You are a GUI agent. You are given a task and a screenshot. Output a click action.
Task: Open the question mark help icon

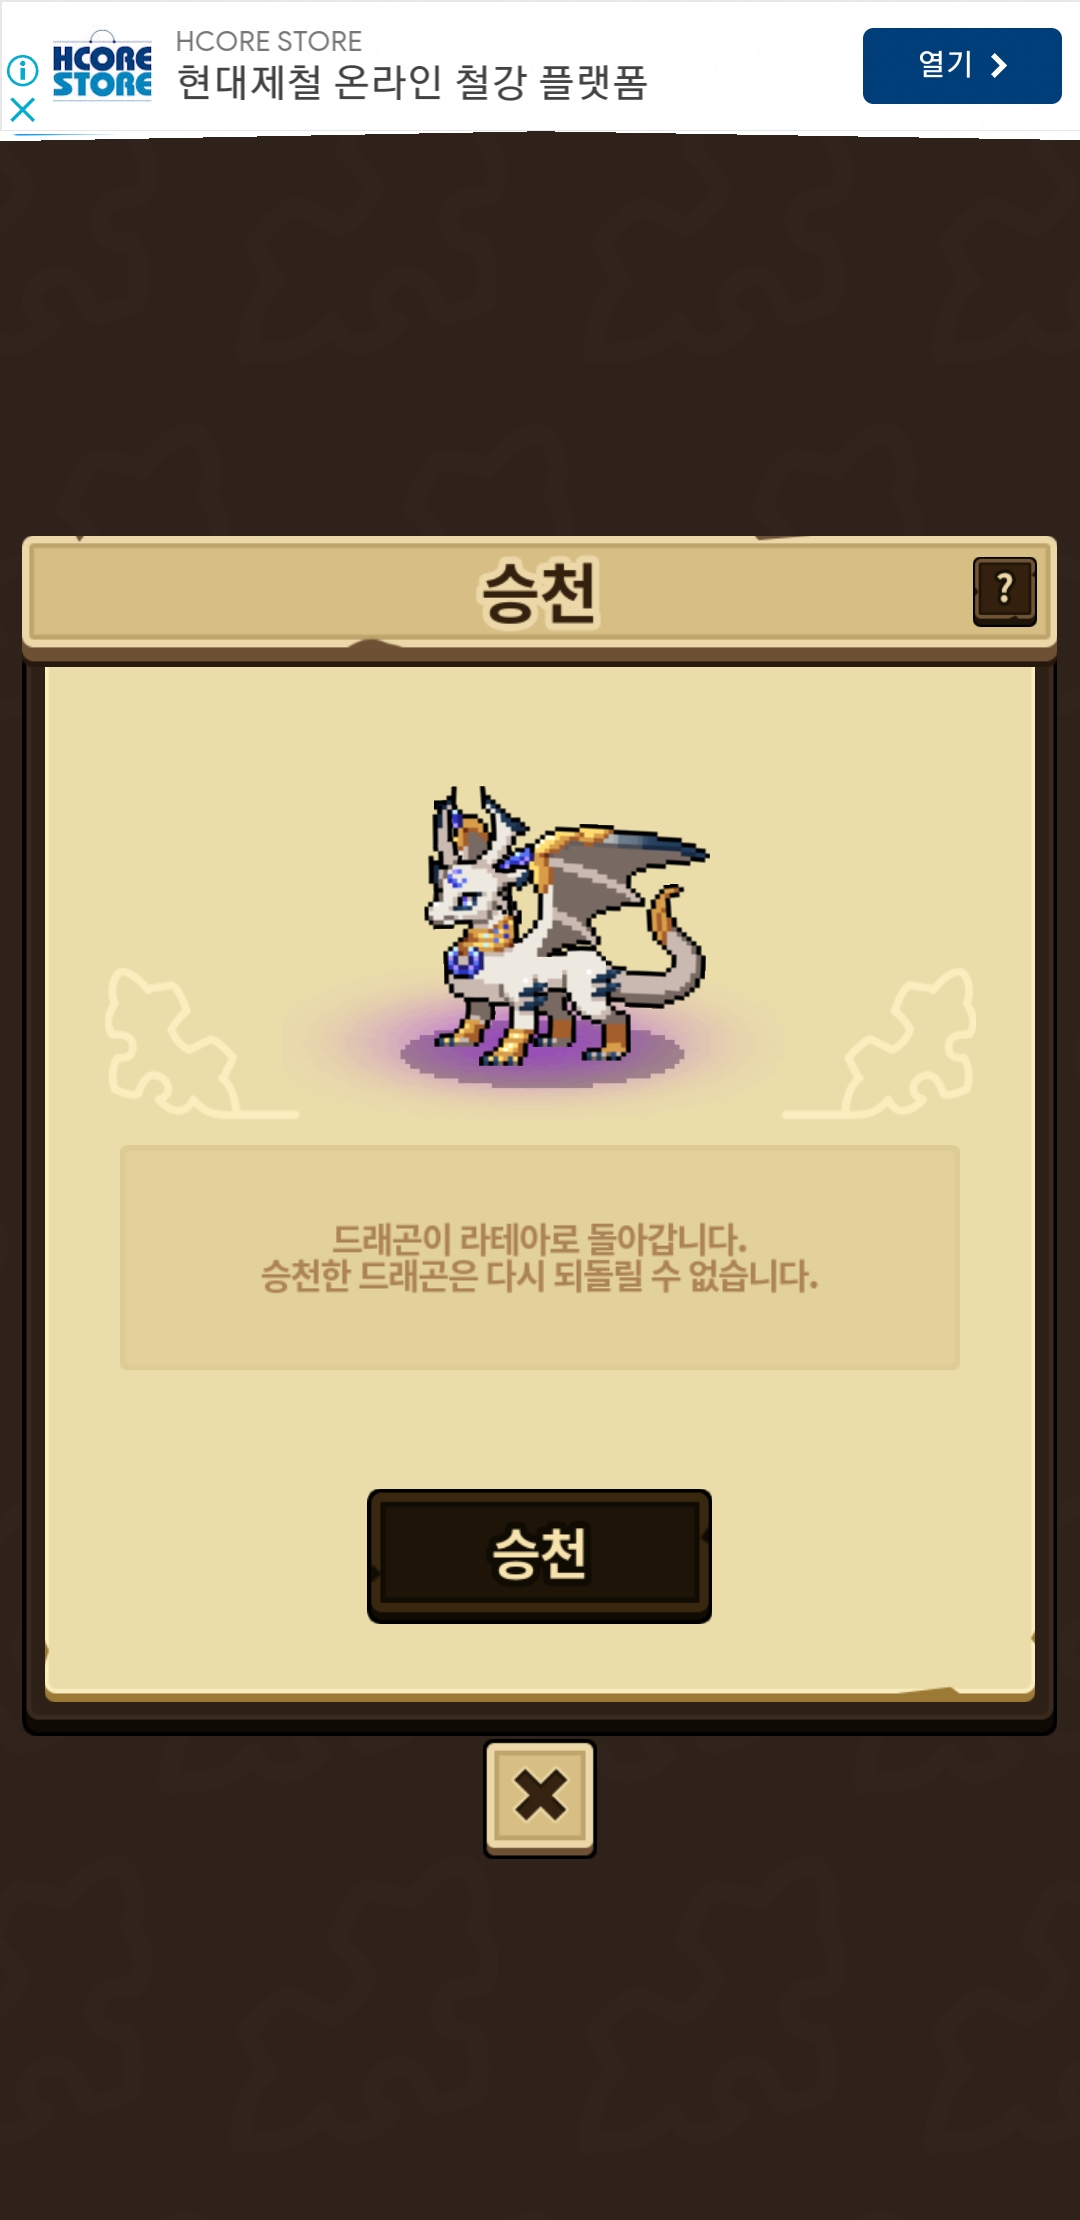point(1005,591)
